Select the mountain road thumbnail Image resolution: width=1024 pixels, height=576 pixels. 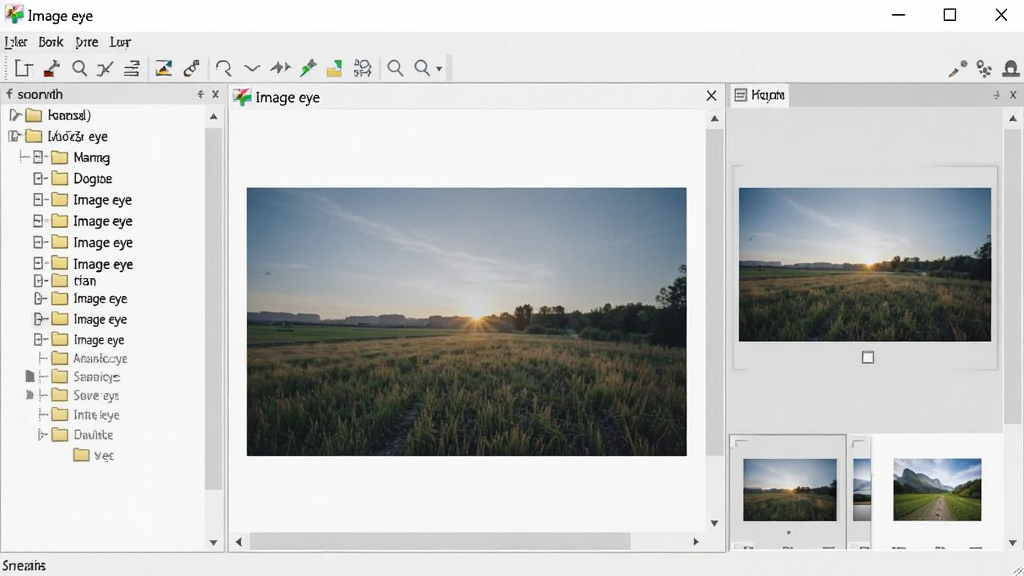937,490
